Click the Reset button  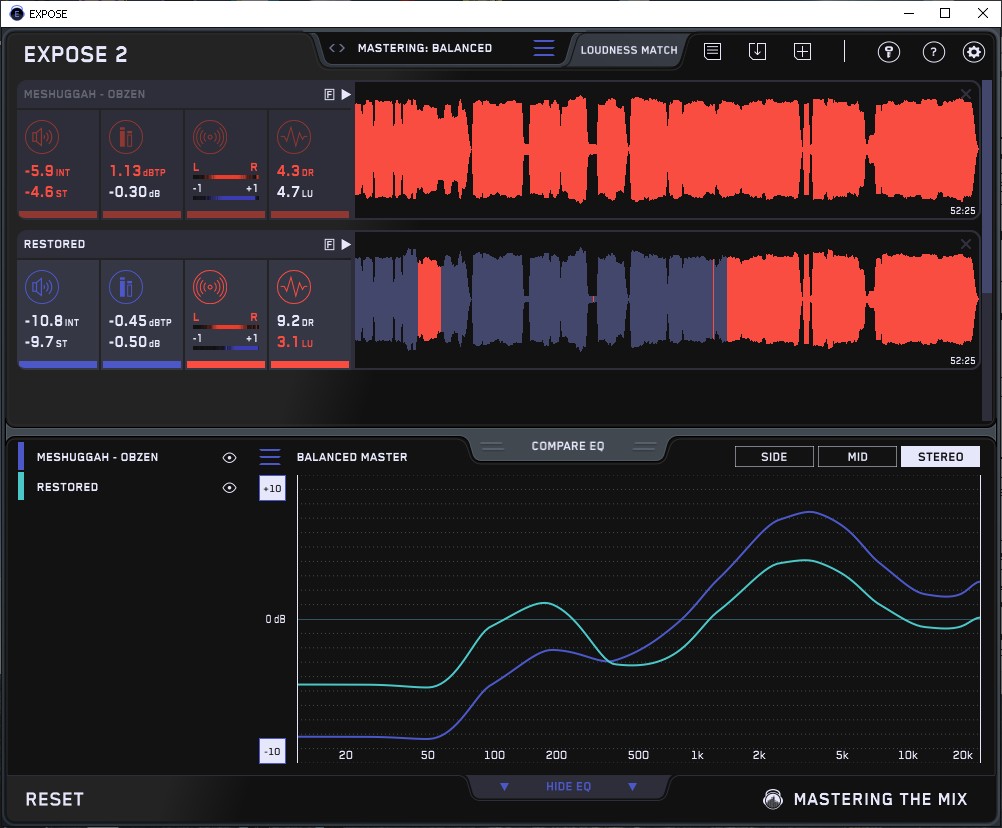point(54,799)
